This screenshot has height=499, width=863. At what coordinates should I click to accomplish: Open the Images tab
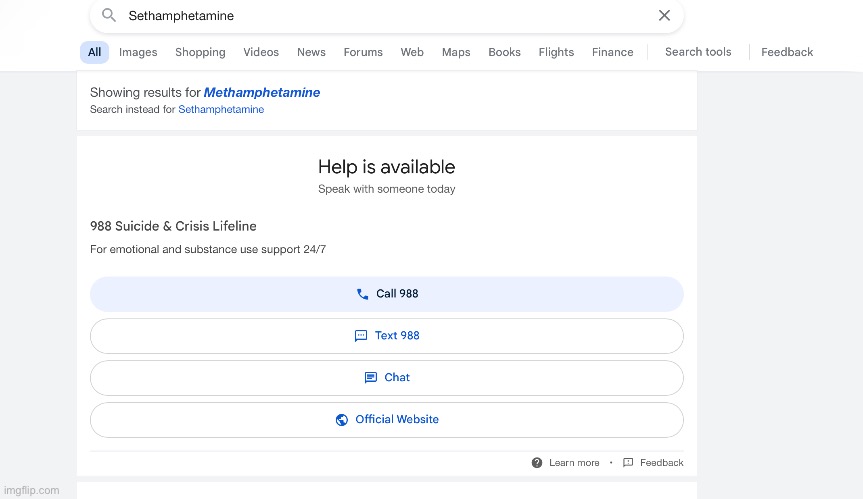click(138, 52)
